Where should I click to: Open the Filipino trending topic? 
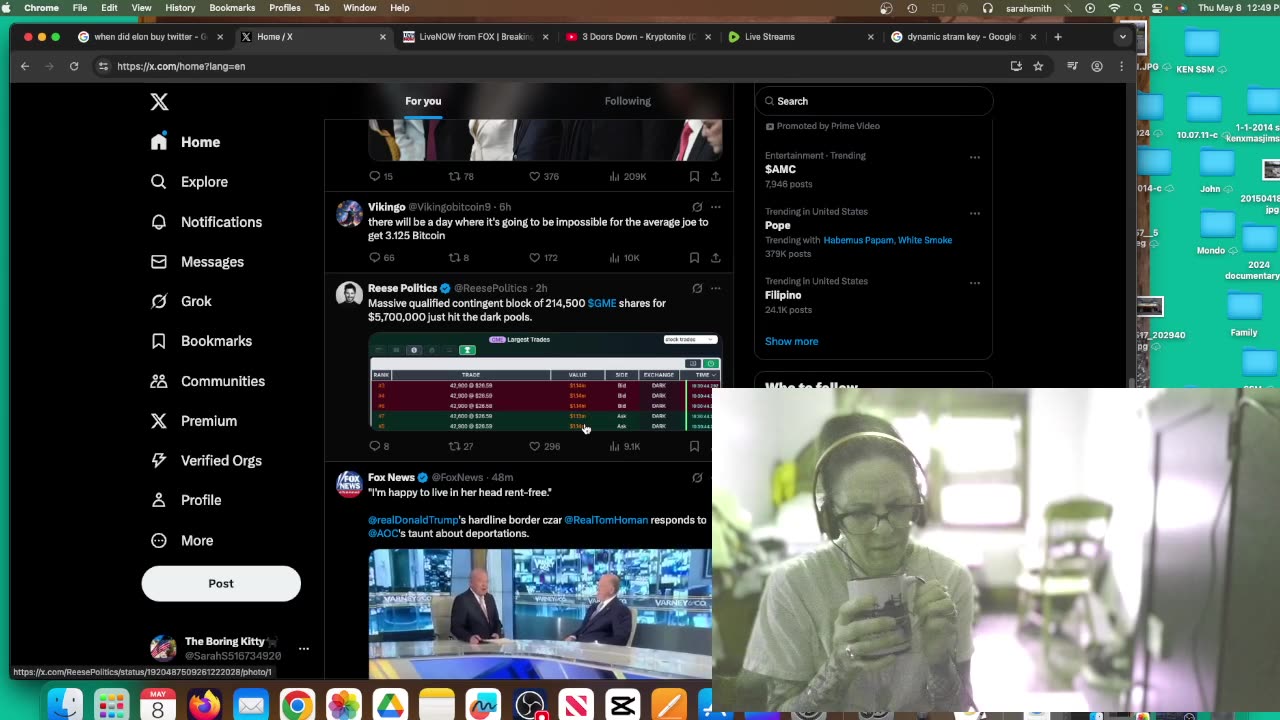(x=783, y=296)
